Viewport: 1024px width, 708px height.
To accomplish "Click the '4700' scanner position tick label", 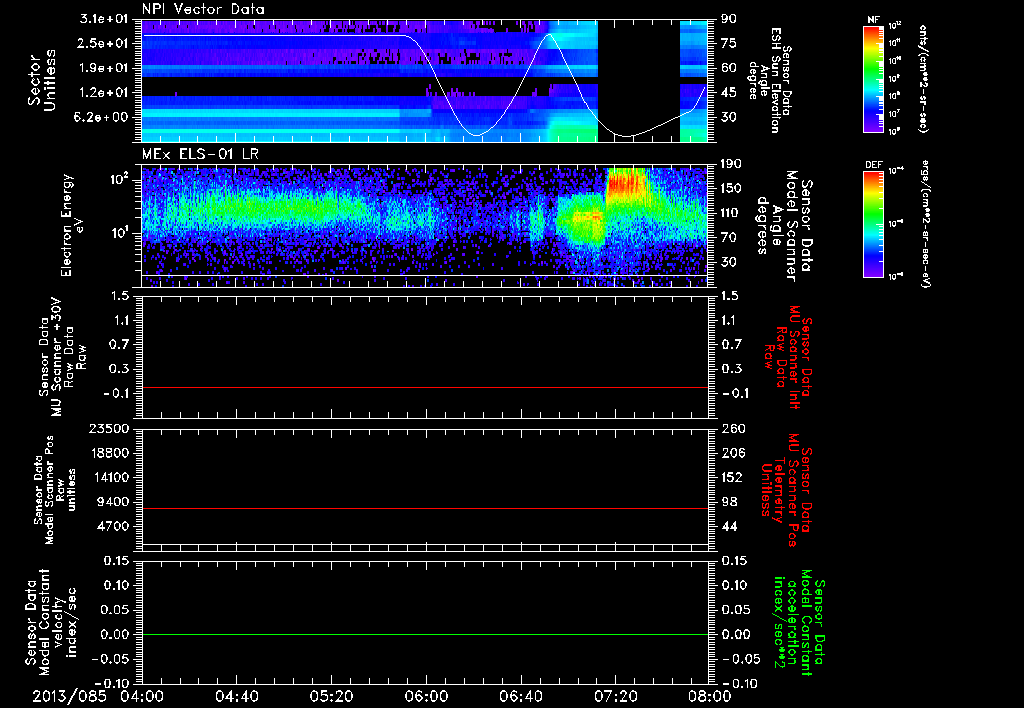I will (114, 526).
